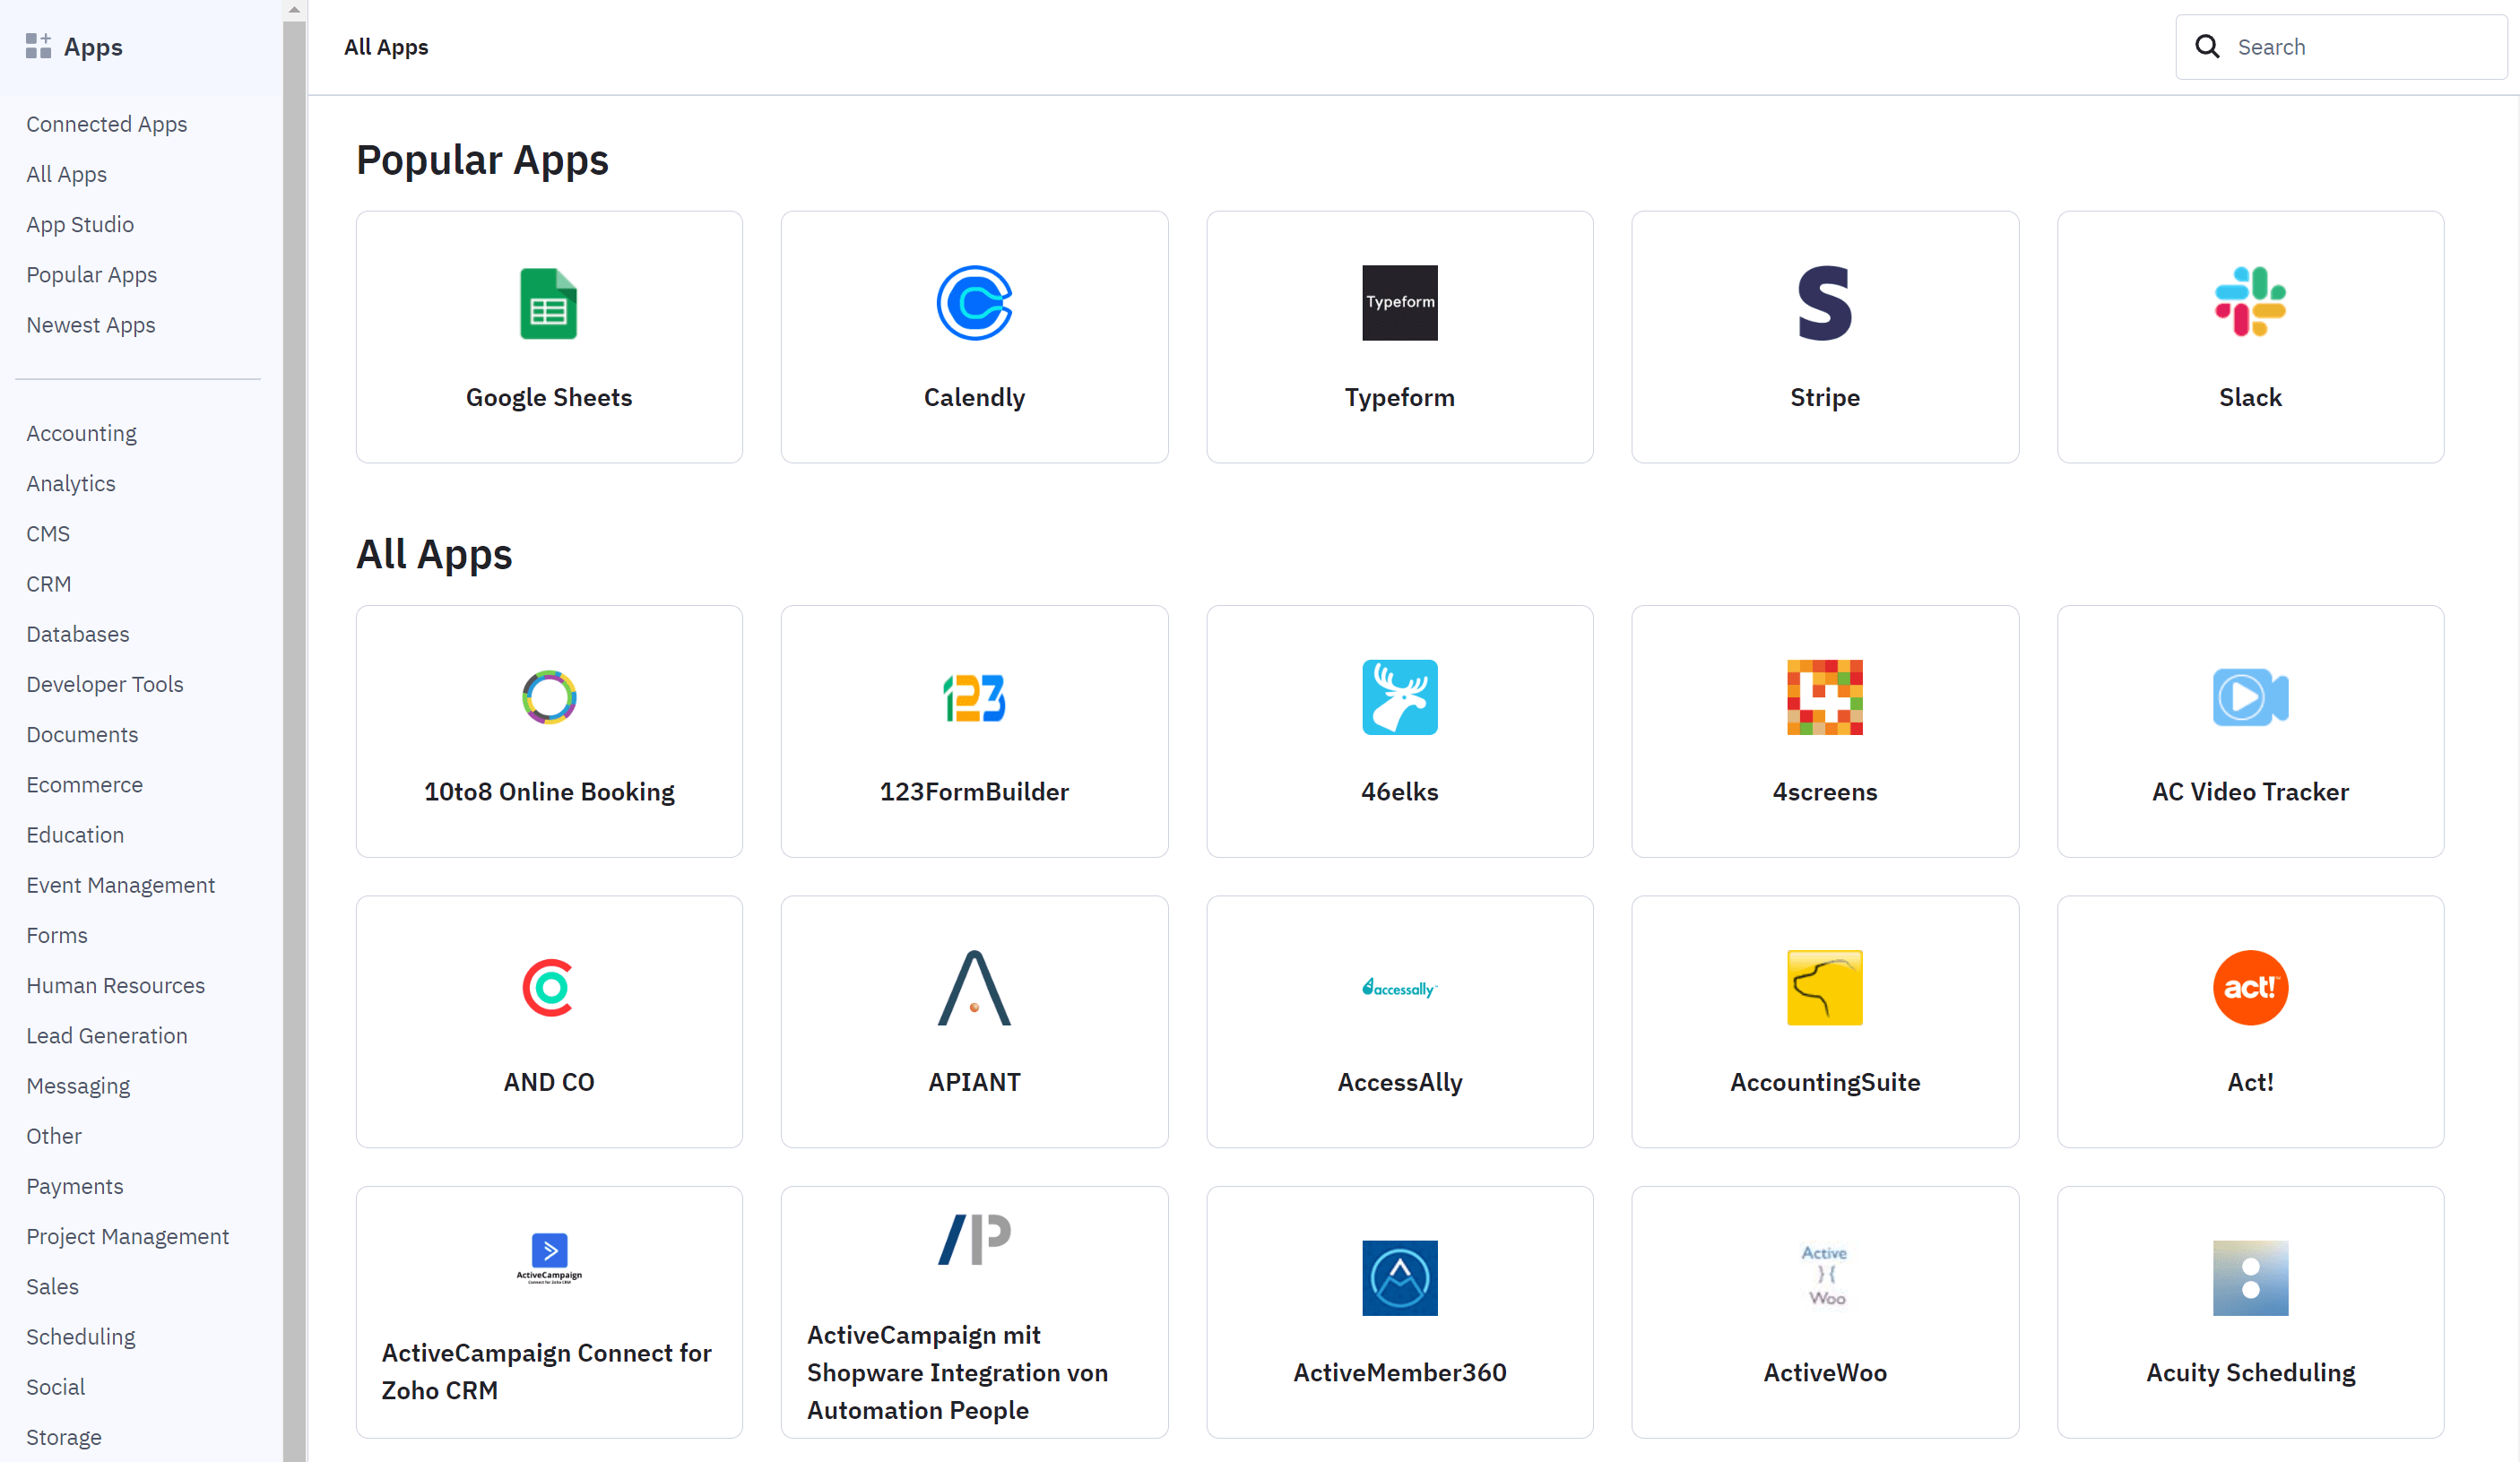
Task: Show Popular Apps from sidebar
Action: point(92,274)
